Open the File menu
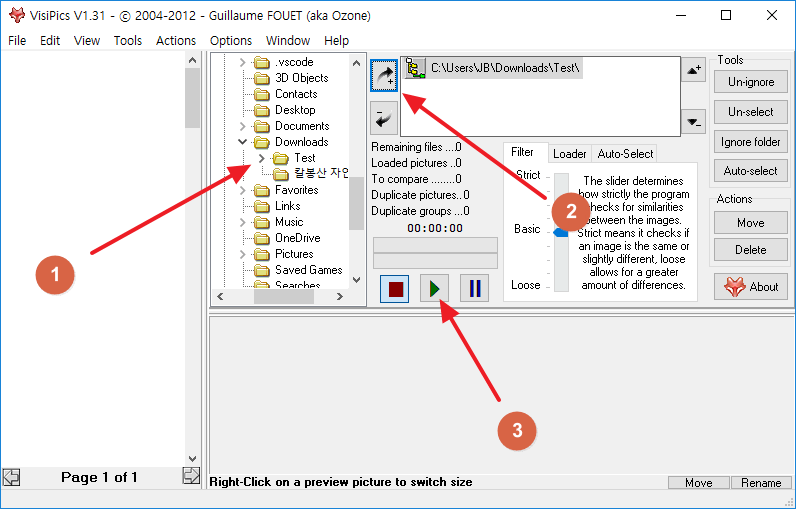Viewport: 796px width, 509px height. point(17,41)
